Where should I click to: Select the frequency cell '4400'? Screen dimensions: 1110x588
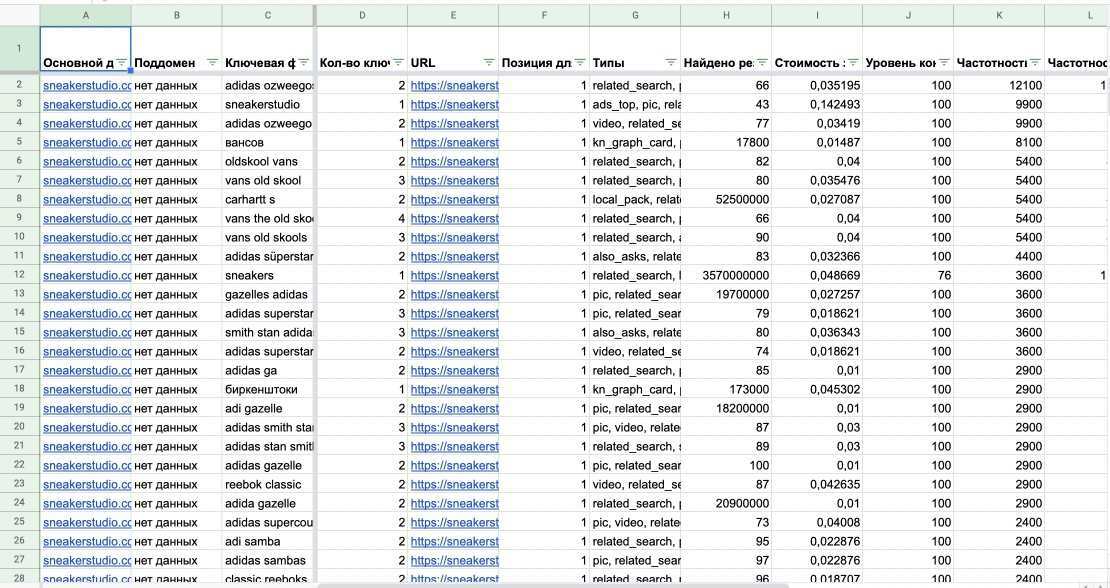pos(999,256)
